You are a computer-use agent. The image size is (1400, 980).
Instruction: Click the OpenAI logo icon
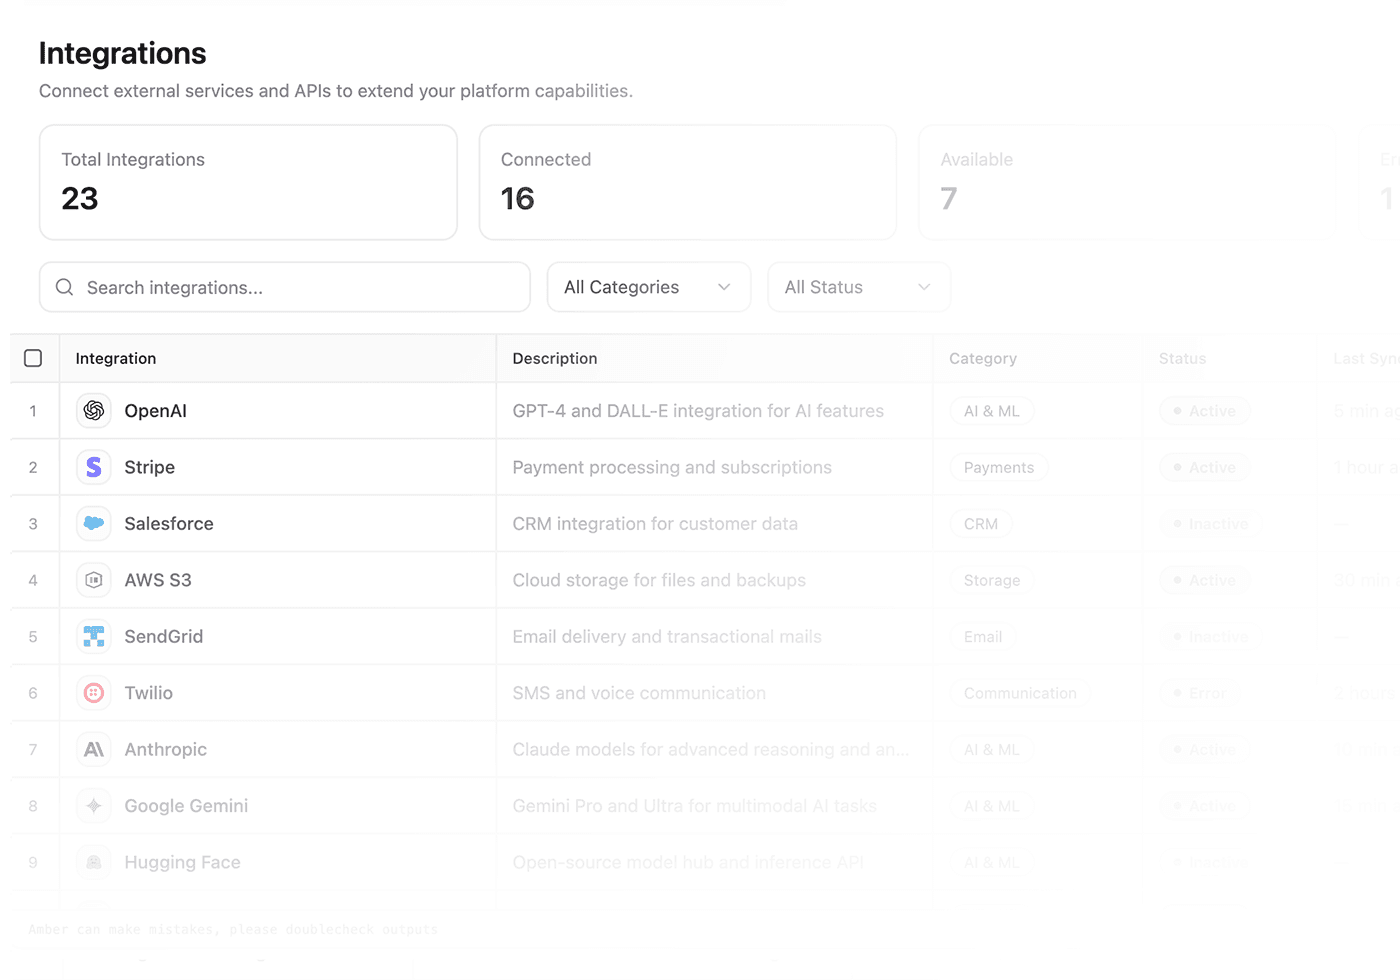point(94,411)
